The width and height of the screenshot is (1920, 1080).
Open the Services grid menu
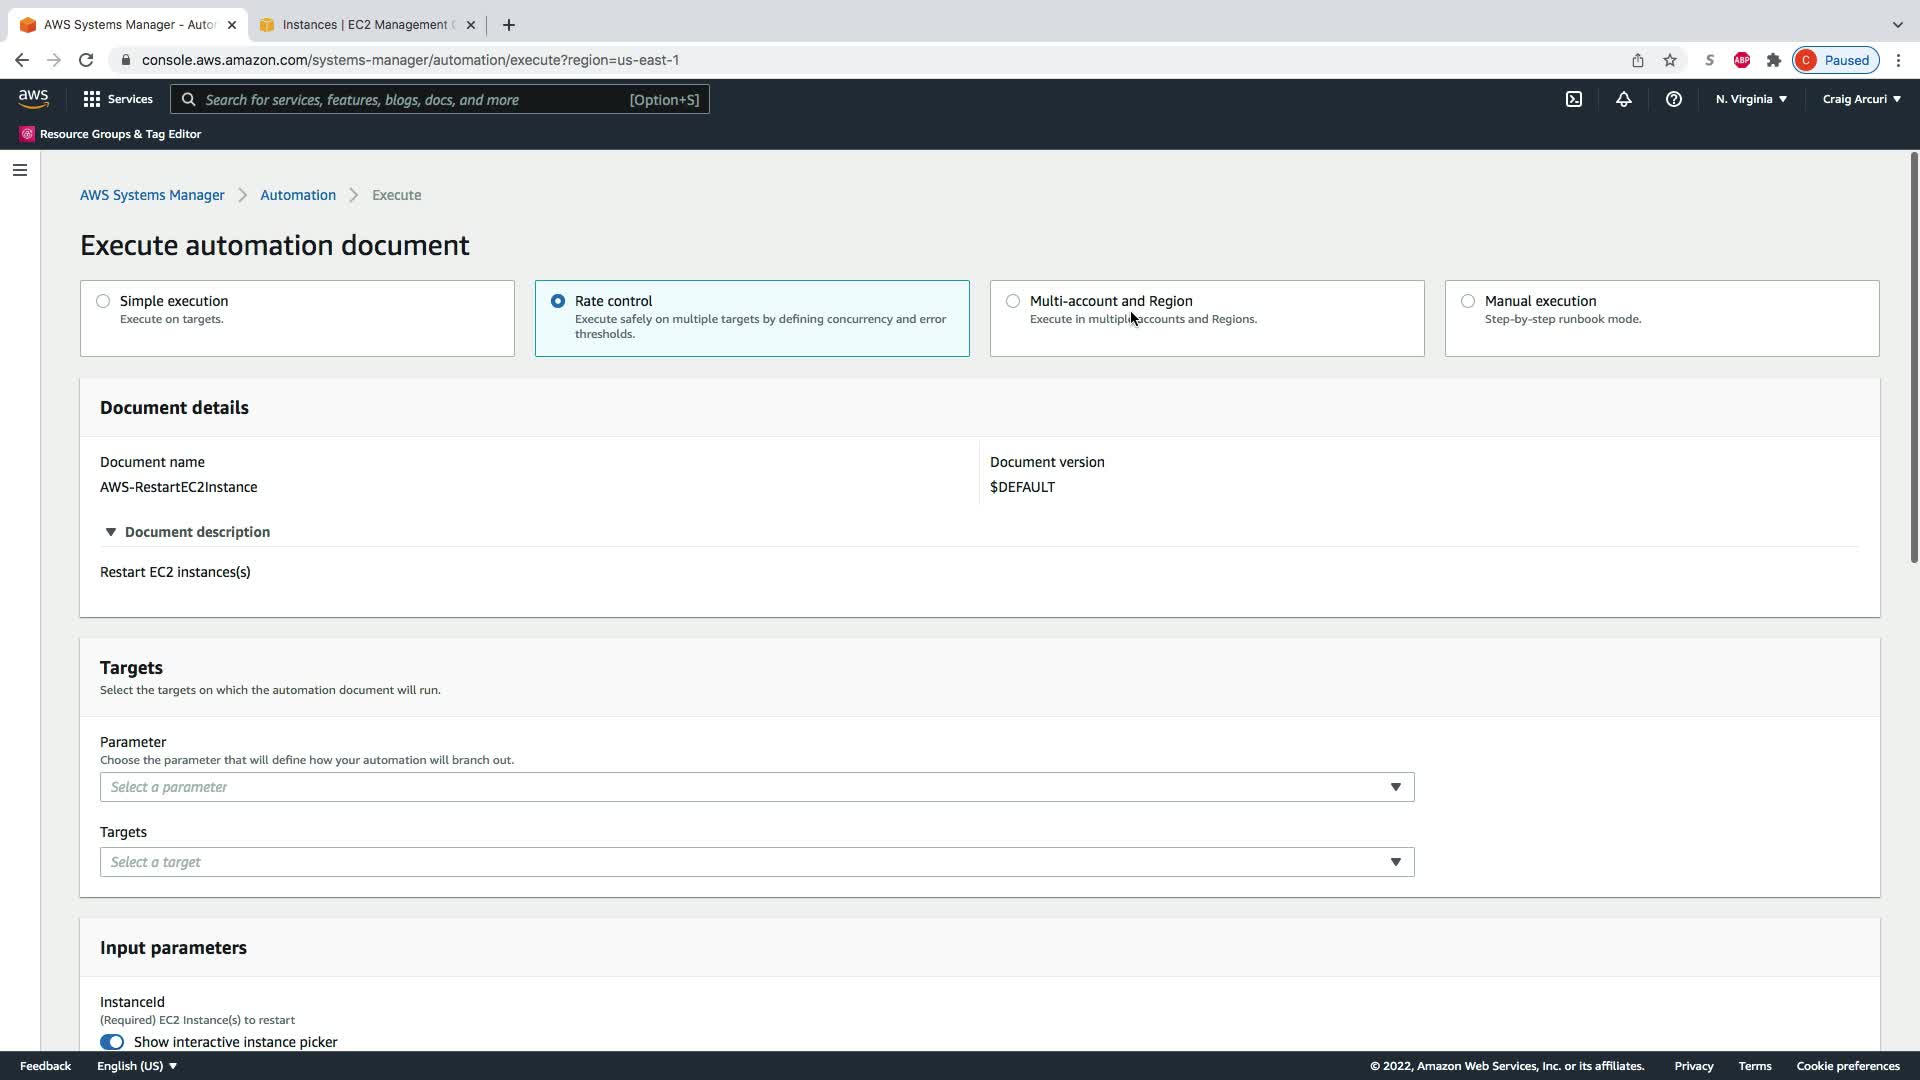click(117, 99)
